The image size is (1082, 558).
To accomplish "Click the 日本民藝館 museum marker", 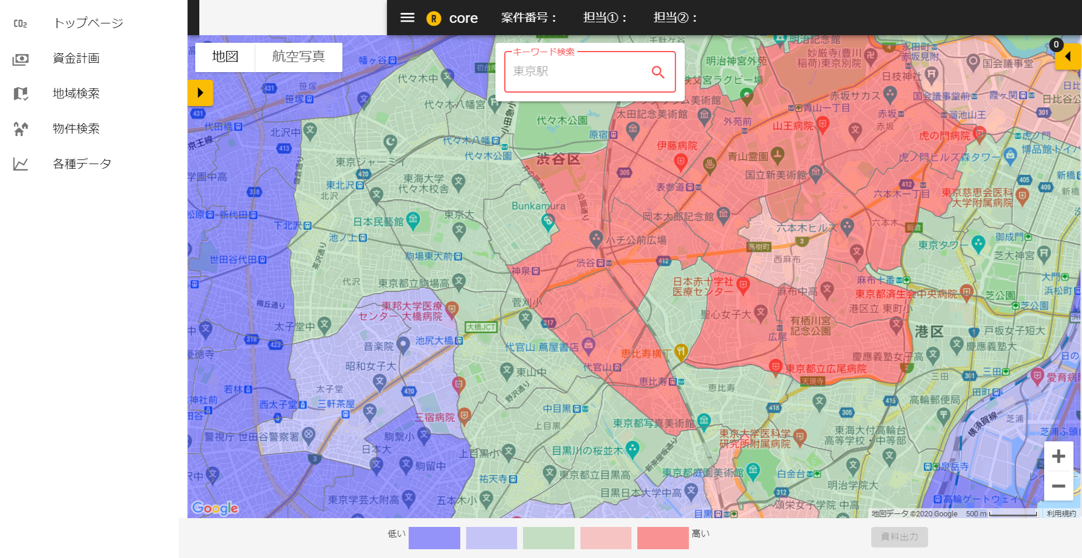I will click(412, 221).
